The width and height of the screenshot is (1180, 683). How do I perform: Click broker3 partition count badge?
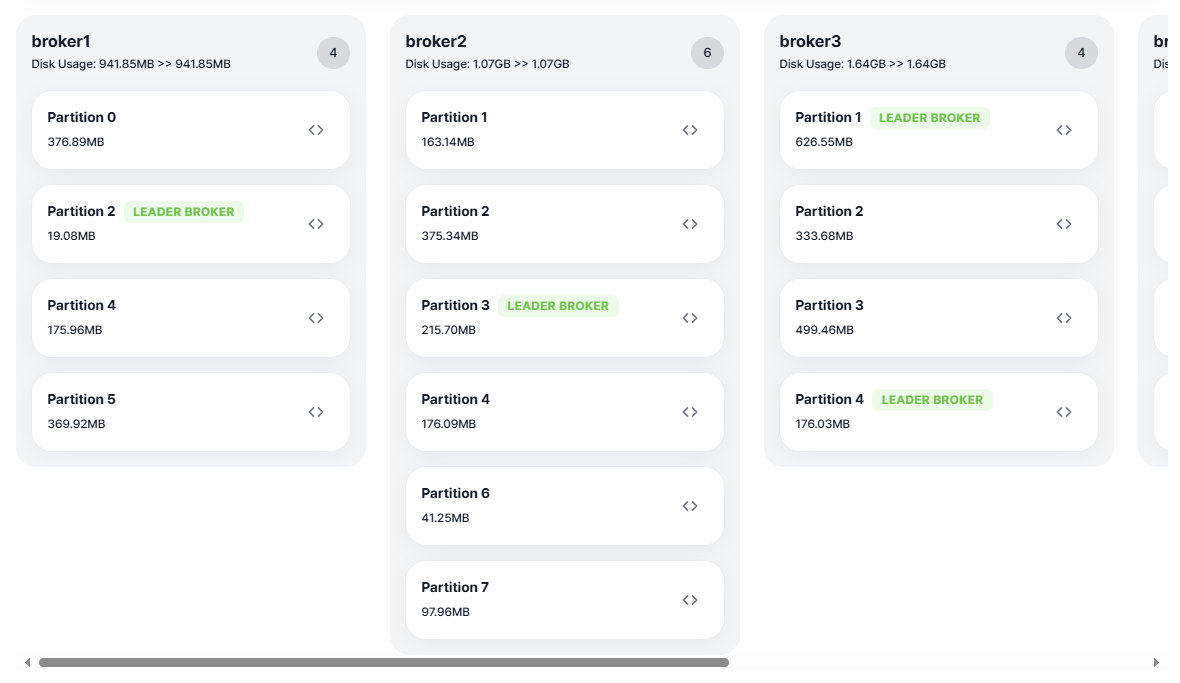(x=1081, y=53)
